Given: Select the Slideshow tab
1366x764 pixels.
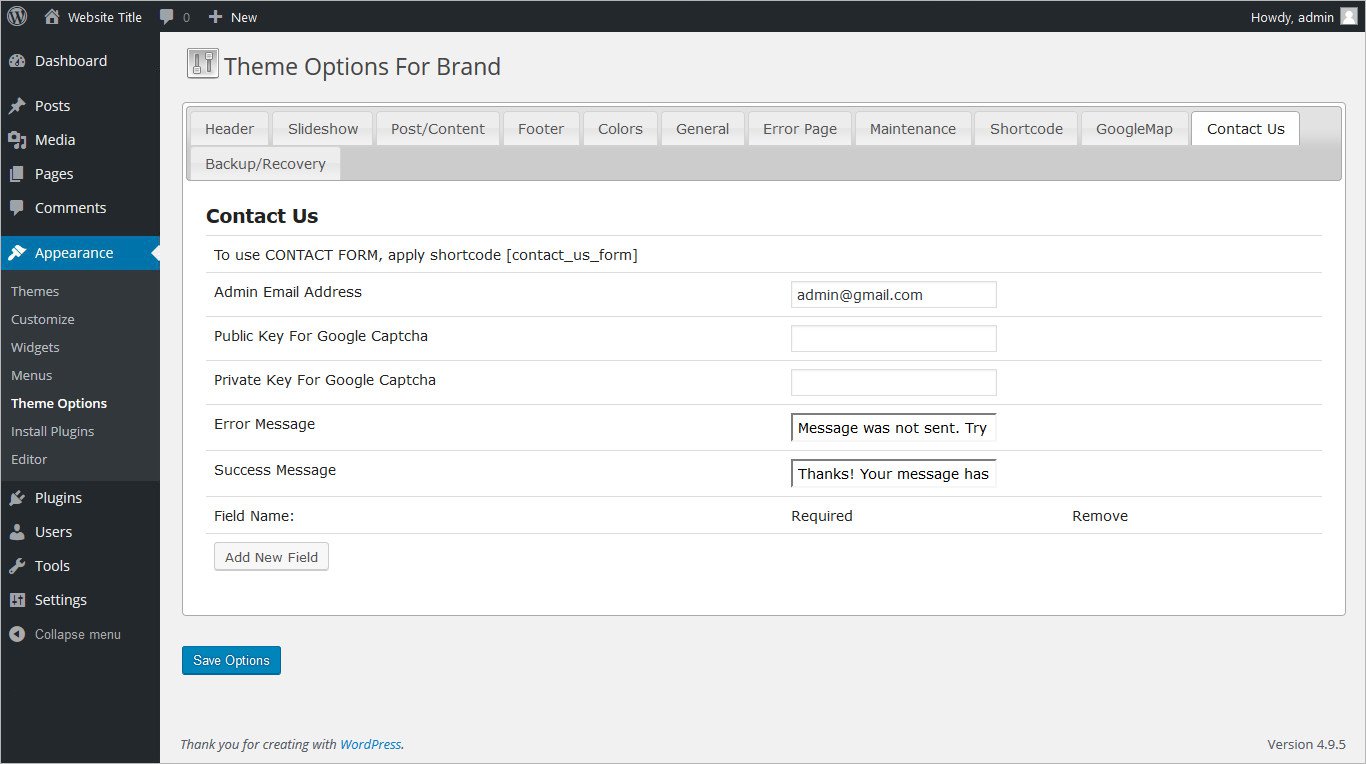Looking at the screenshot, I should click(x=323, y=129).
